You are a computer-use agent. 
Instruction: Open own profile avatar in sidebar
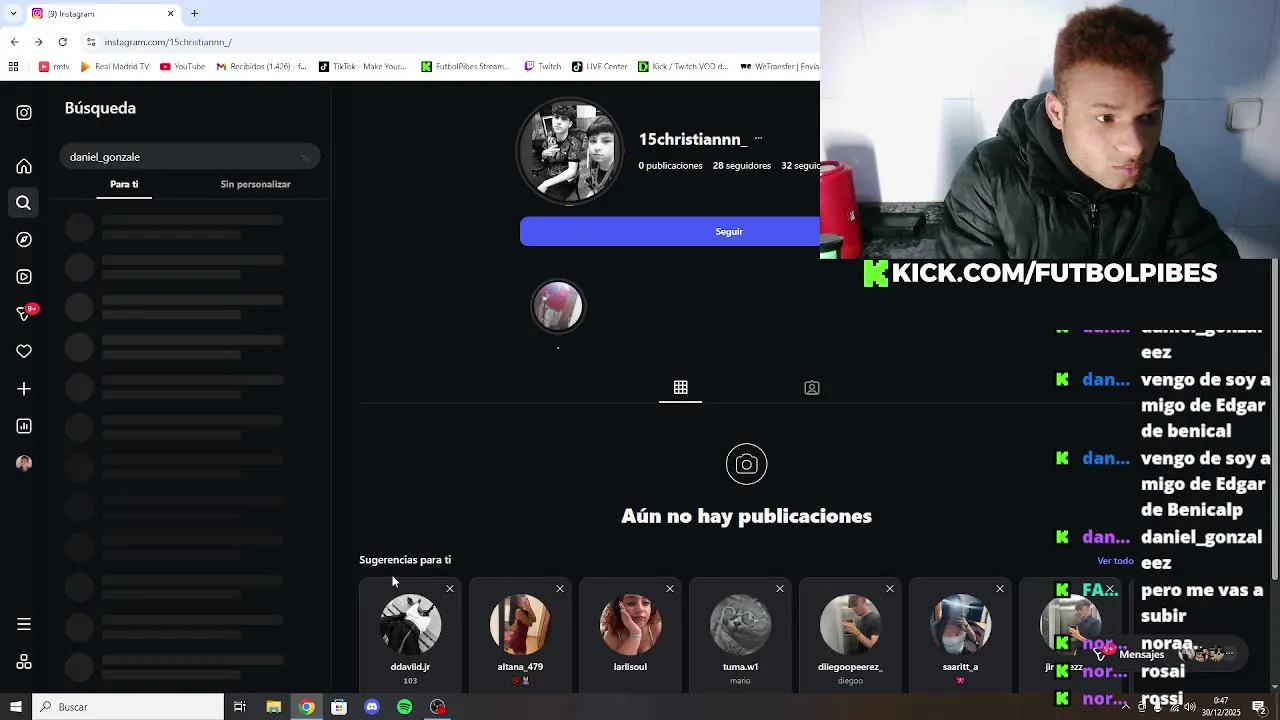point(24,463)
